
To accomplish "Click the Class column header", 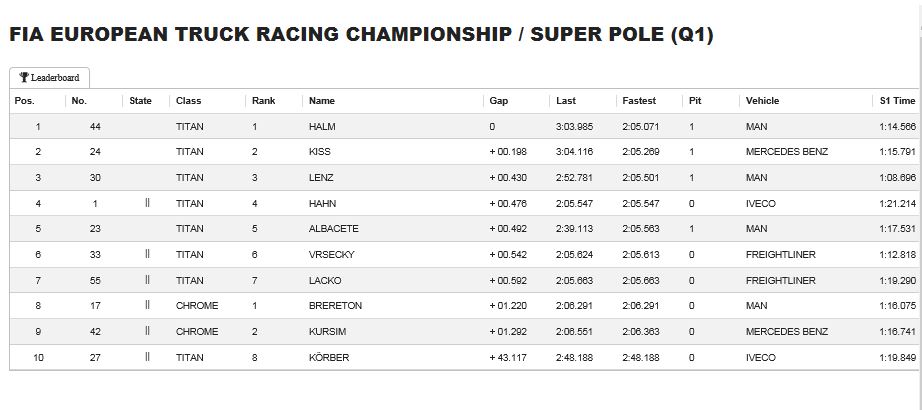I will pos(188,101).
